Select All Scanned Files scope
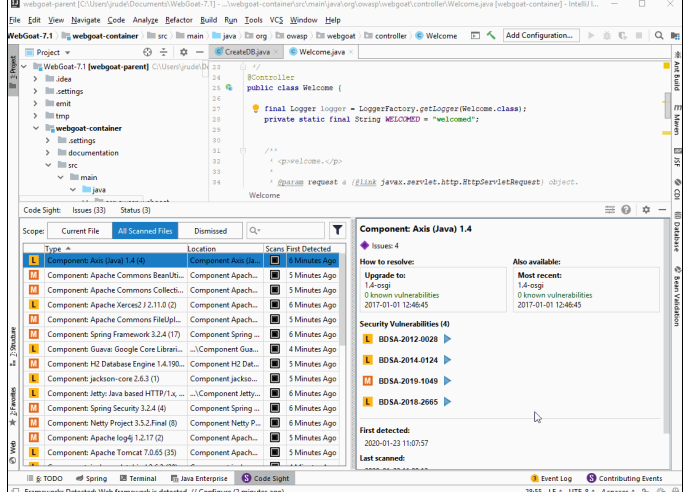Screen dimensions: 695x492 (145, 231)
